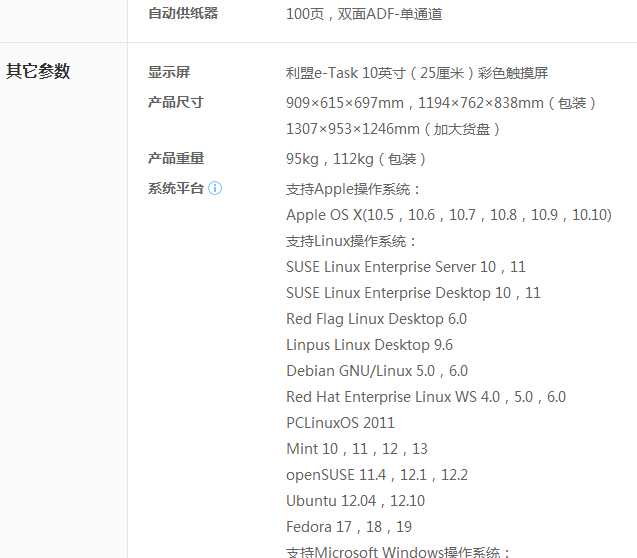This screenshot has height=558, width=637.
Task: Click the Mint 10，11，12，13 line
Action: click(357, 449)
